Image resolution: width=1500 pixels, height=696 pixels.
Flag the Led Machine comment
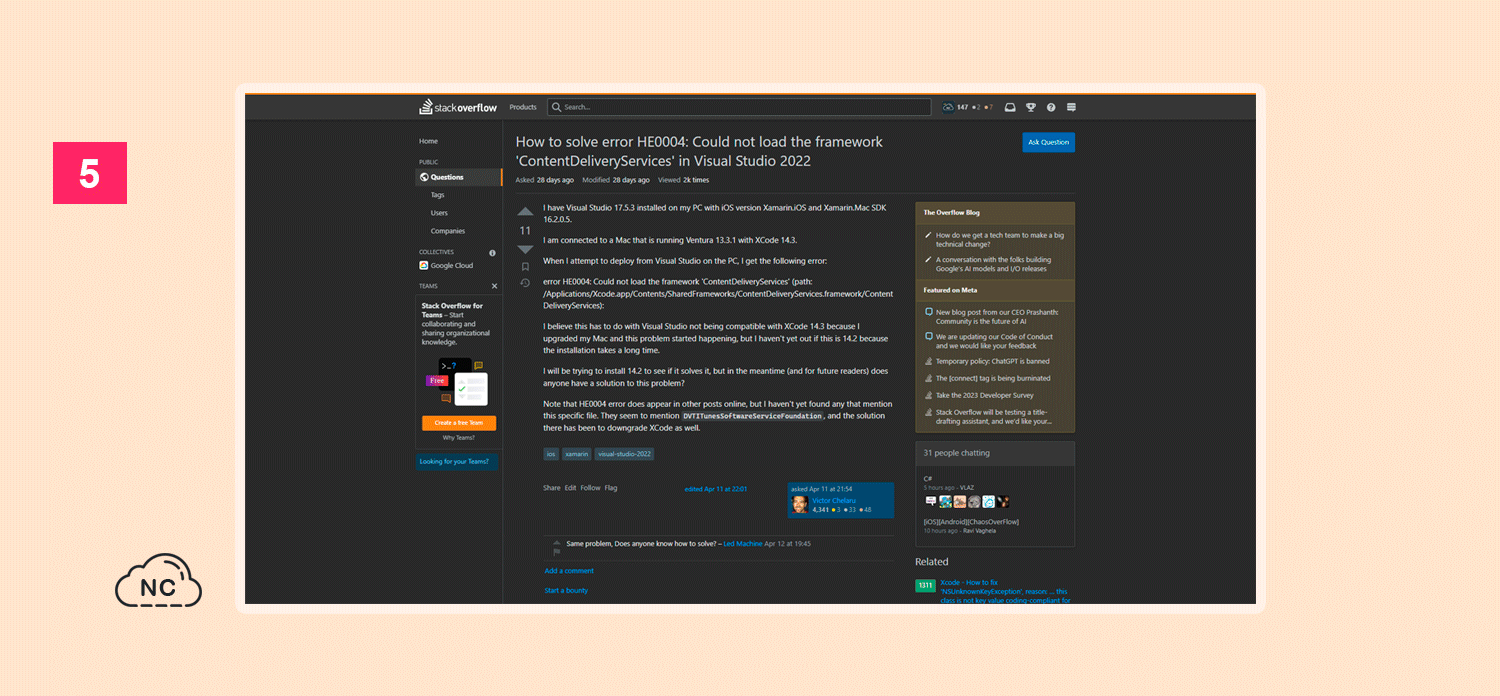pyautogui.click(x=557, y=552)
